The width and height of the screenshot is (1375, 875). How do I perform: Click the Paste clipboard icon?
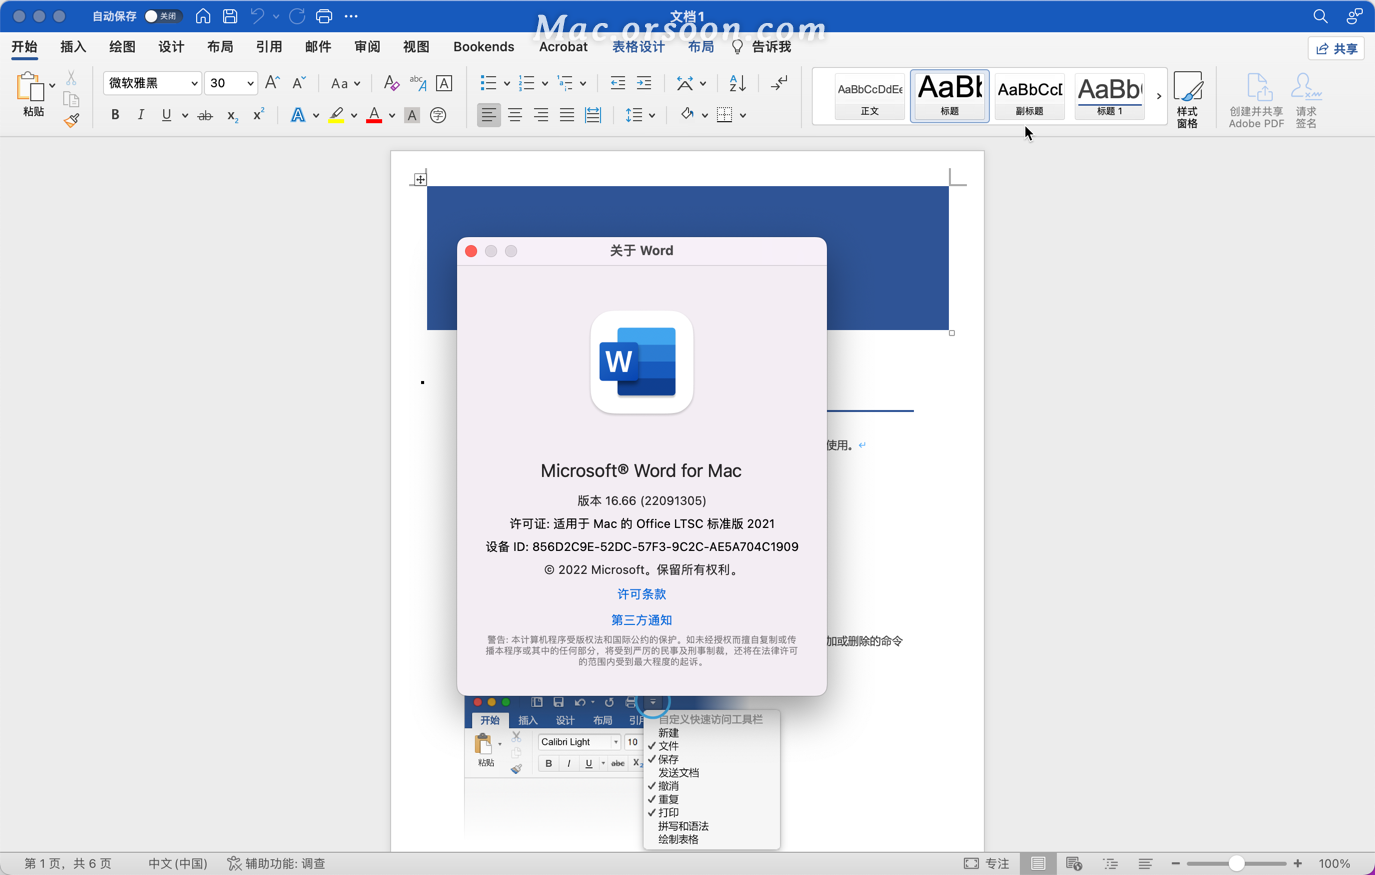tap(30, 88)
